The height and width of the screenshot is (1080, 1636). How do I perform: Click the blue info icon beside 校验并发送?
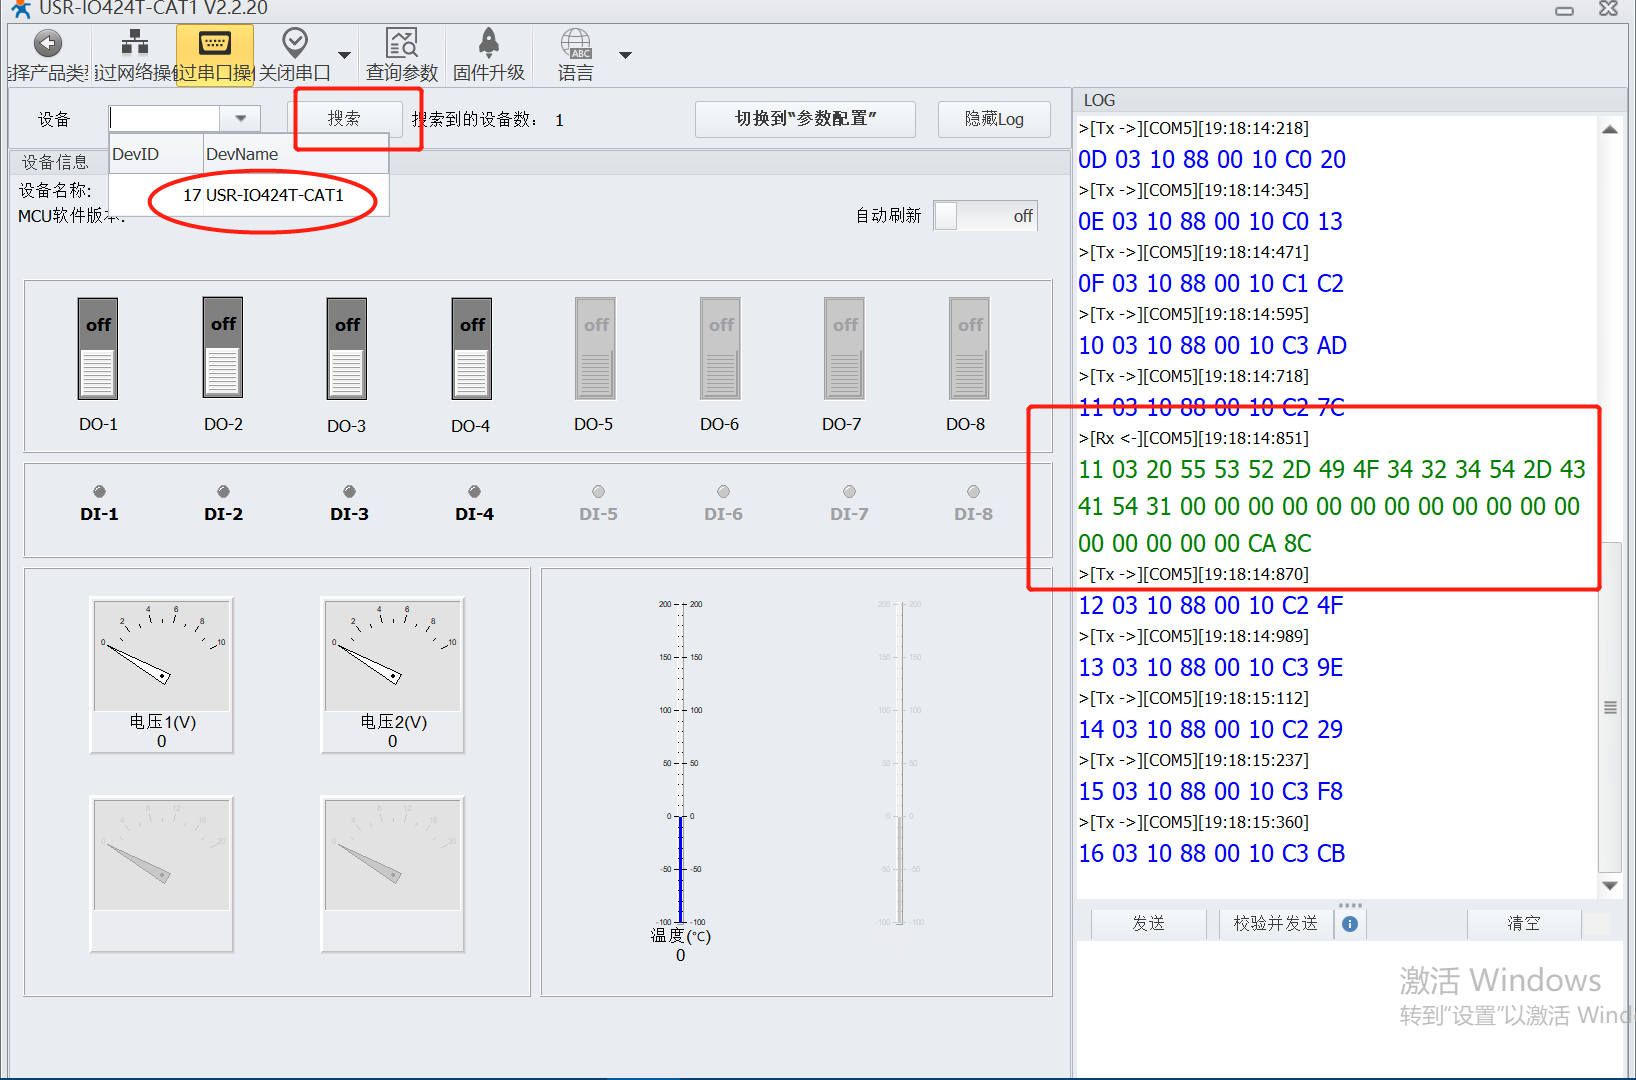click(1350, 924)
